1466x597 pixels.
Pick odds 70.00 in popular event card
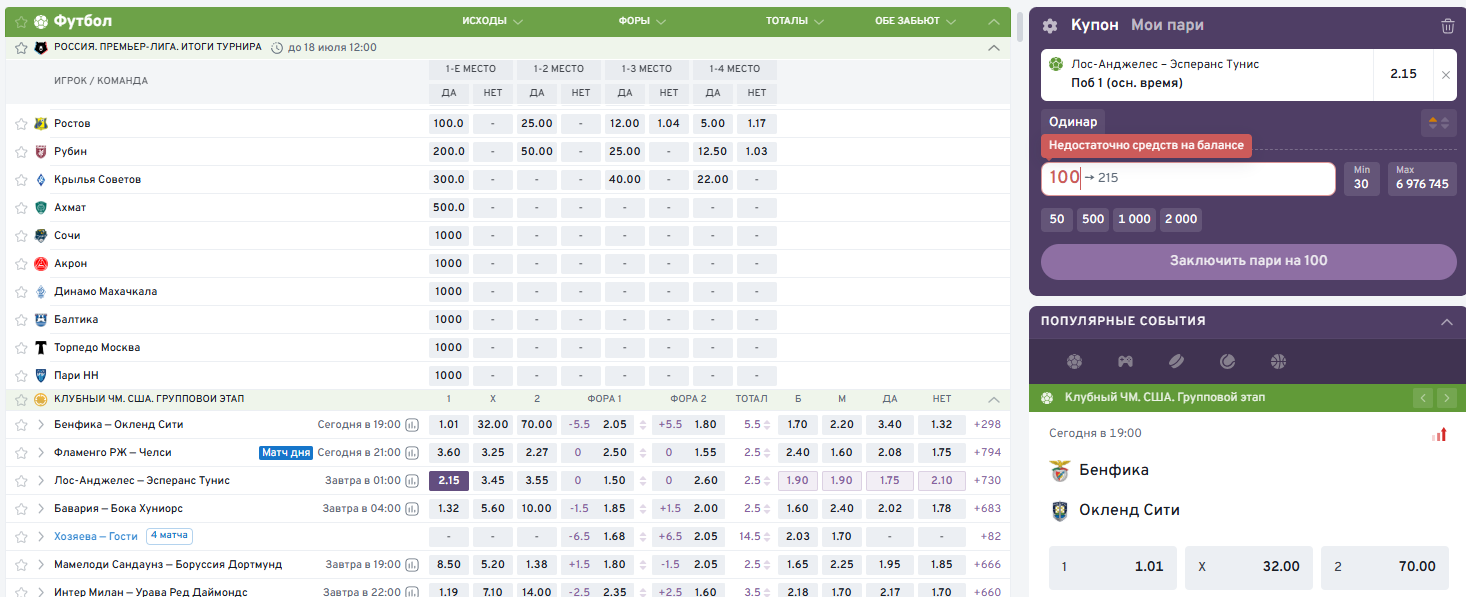[x=1385, y=567]
